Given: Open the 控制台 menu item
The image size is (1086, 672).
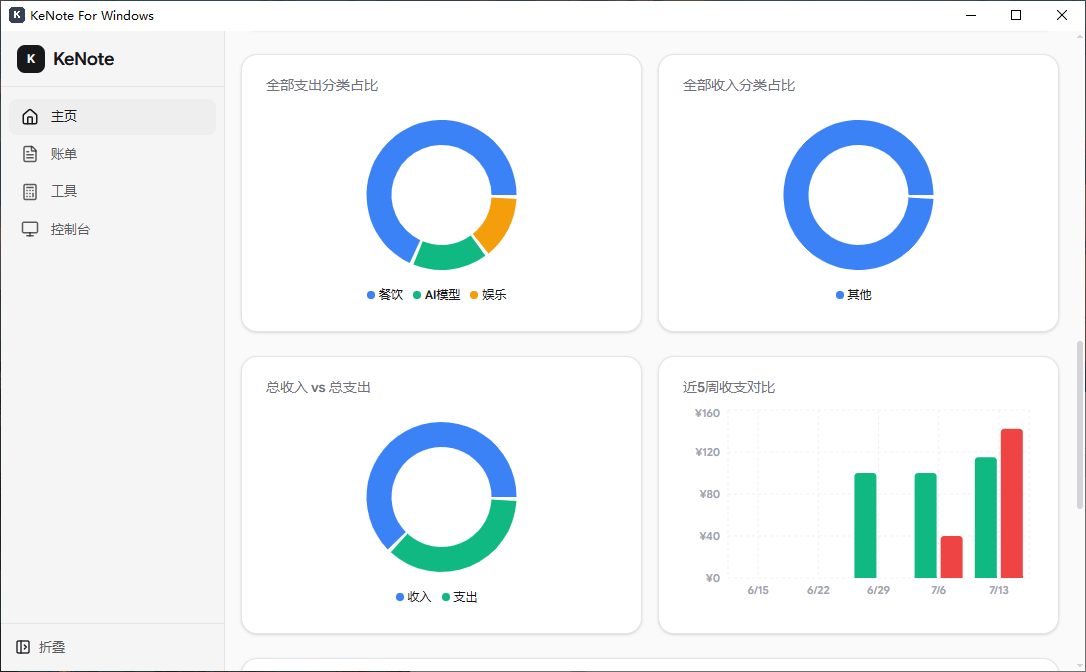Looking at the screenshot, I should pos(113,229).
